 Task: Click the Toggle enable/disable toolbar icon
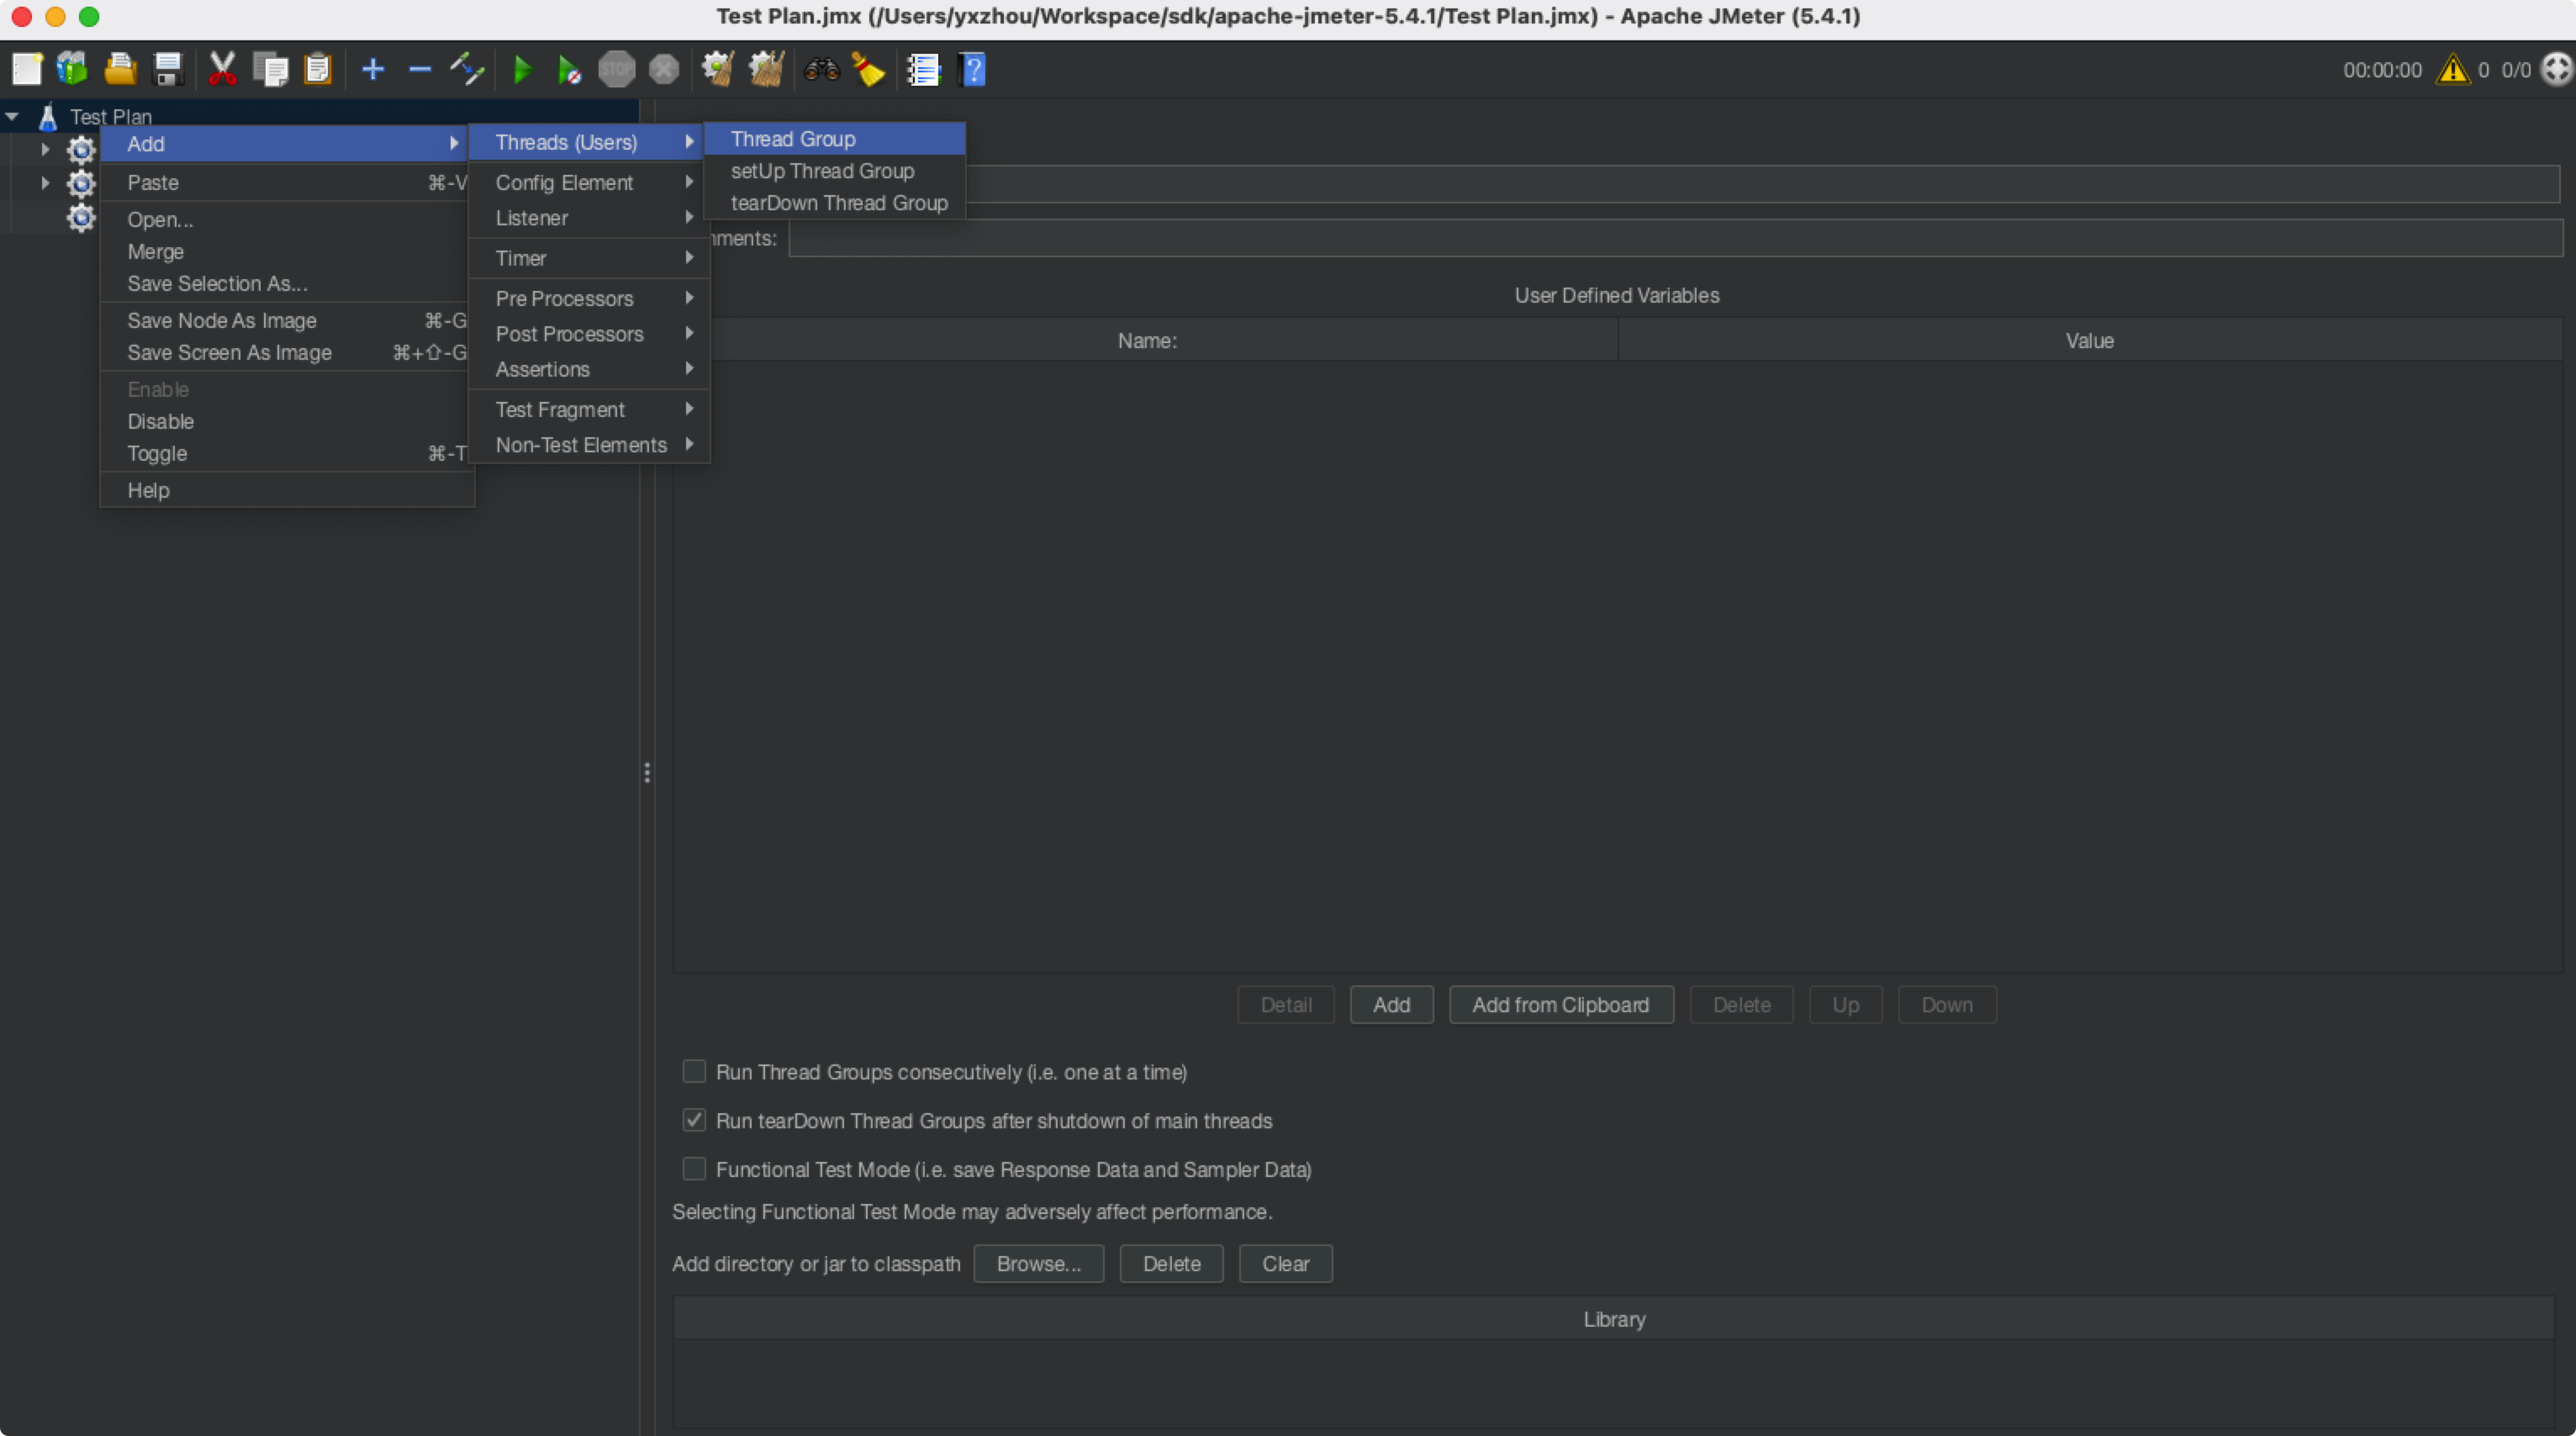pos(467,69)
